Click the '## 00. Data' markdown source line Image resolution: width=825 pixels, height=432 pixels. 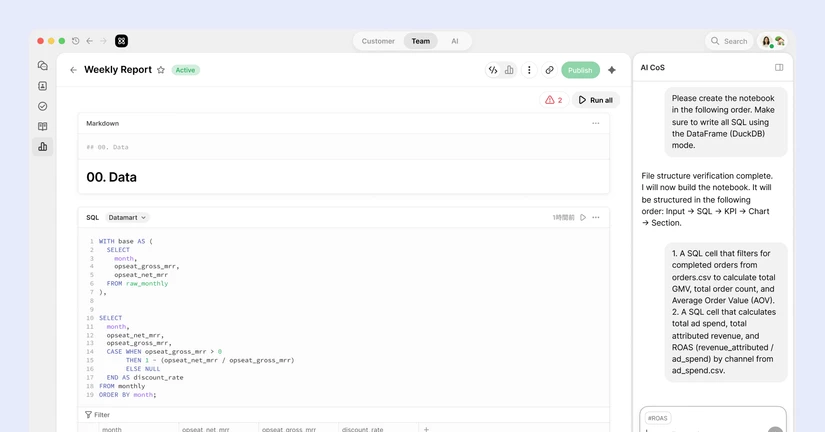point(107,147)
